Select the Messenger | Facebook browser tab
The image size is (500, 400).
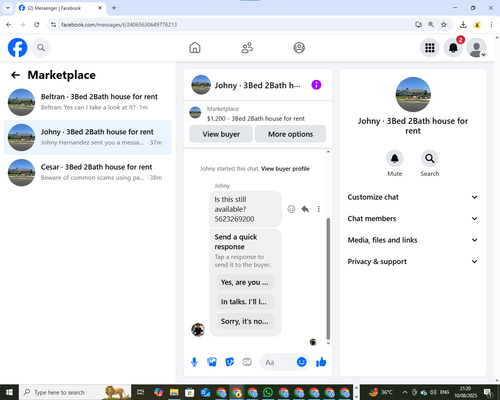tap(61, 8)
